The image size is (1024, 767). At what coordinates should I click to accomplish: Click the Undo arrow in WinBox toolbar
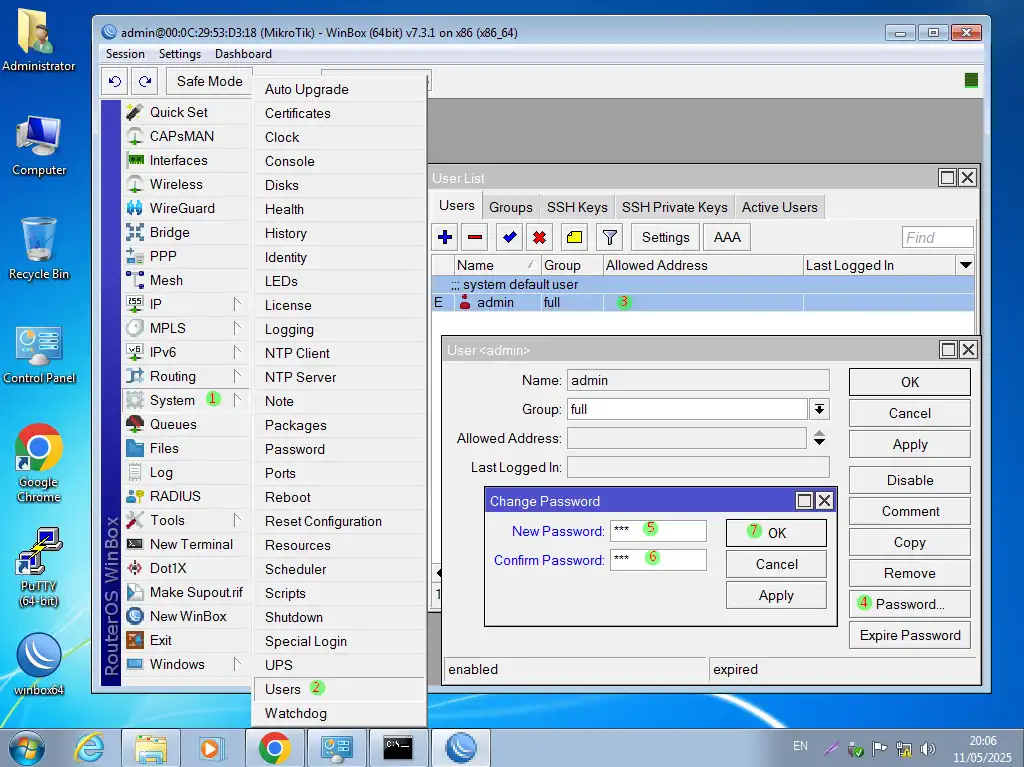point(115,81)
